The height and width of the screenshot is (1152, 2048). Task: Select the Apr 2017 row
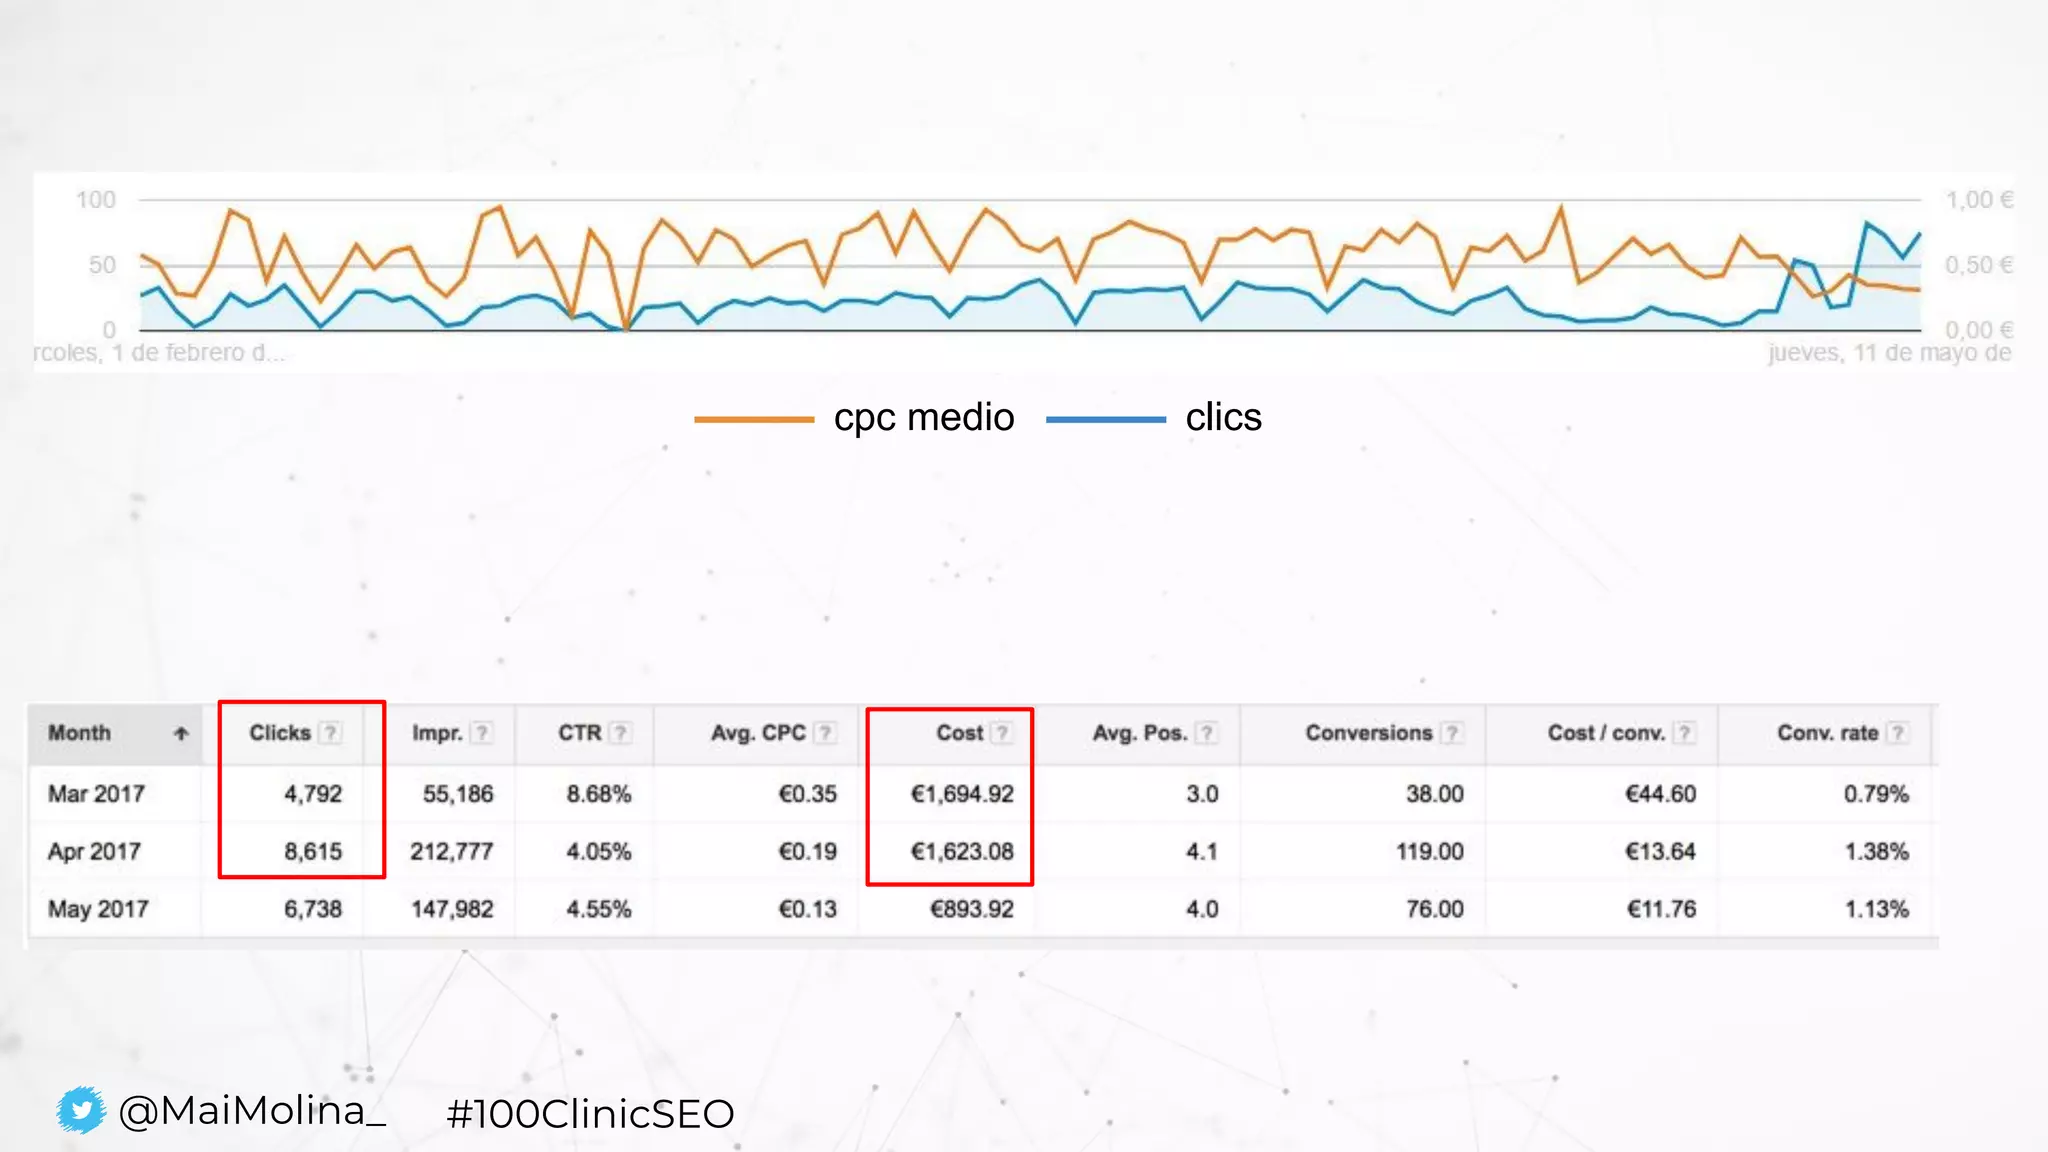94,852
